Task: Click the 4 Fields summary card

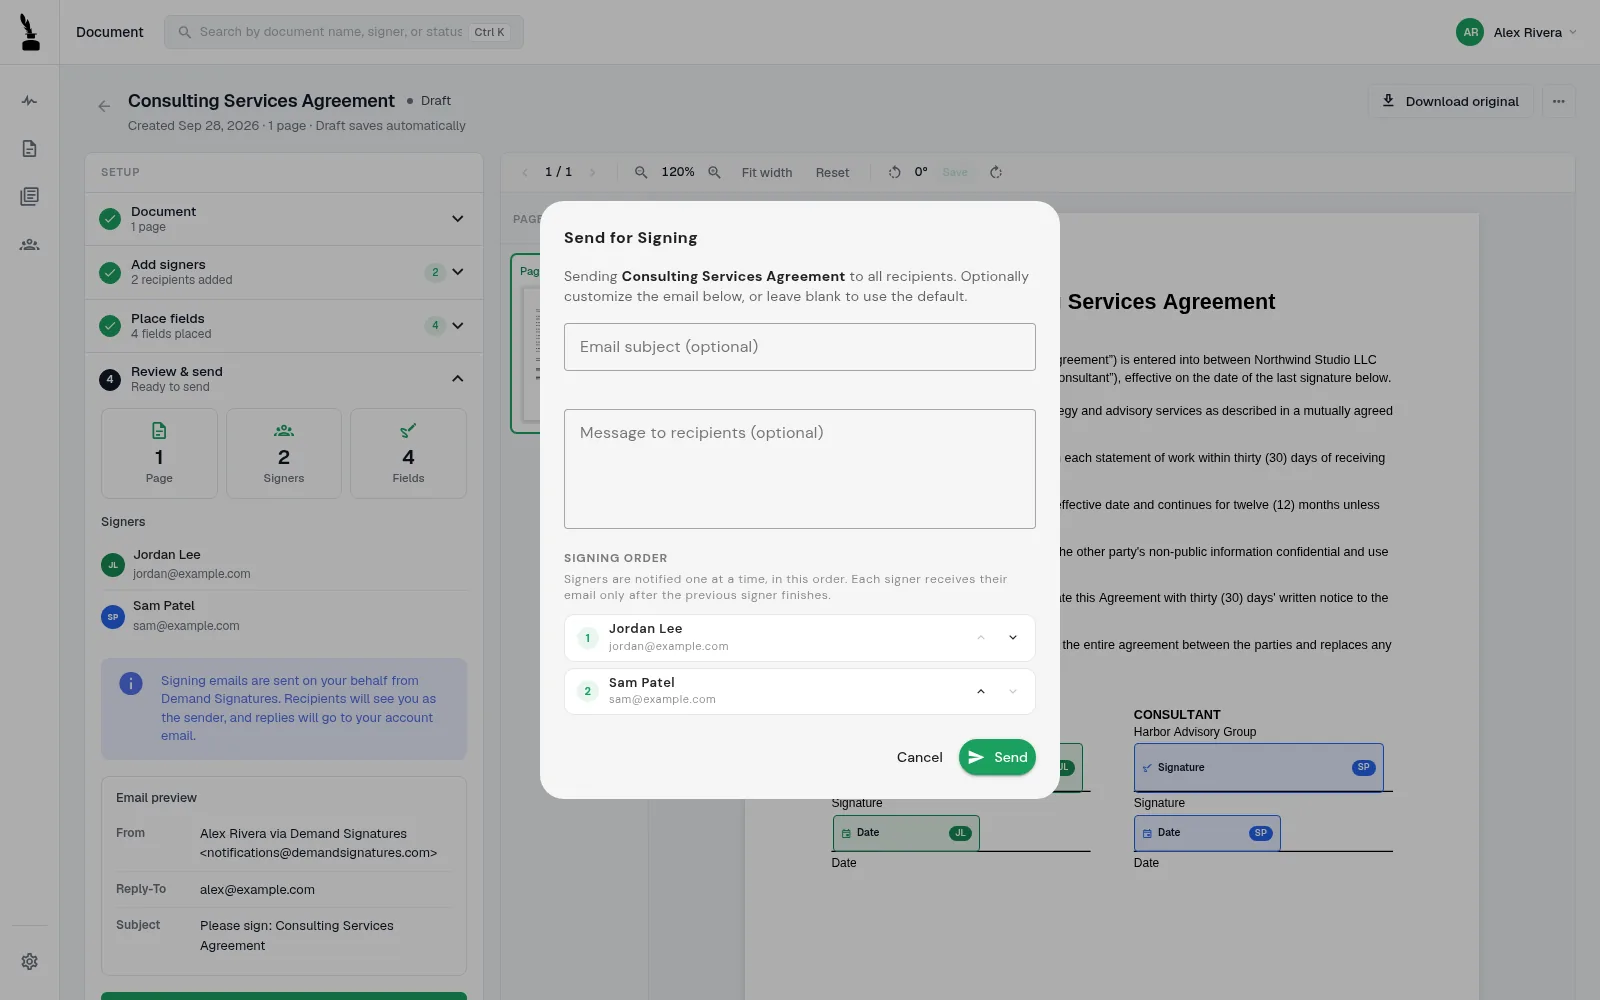Action: tap(408, 453)
